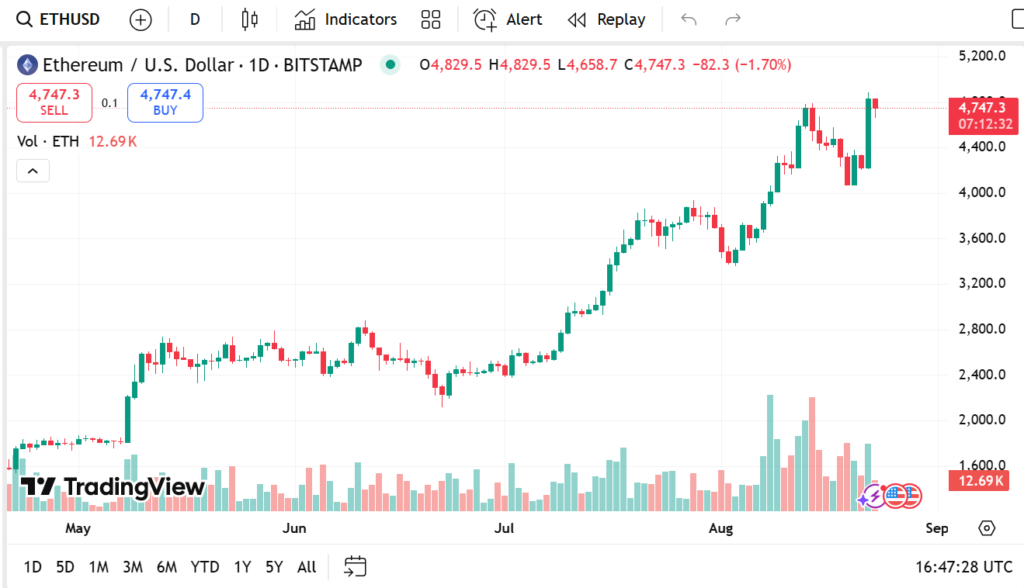The image size is (1024, 588).
Task: Select the 3M date range
Action: point(132,567)
